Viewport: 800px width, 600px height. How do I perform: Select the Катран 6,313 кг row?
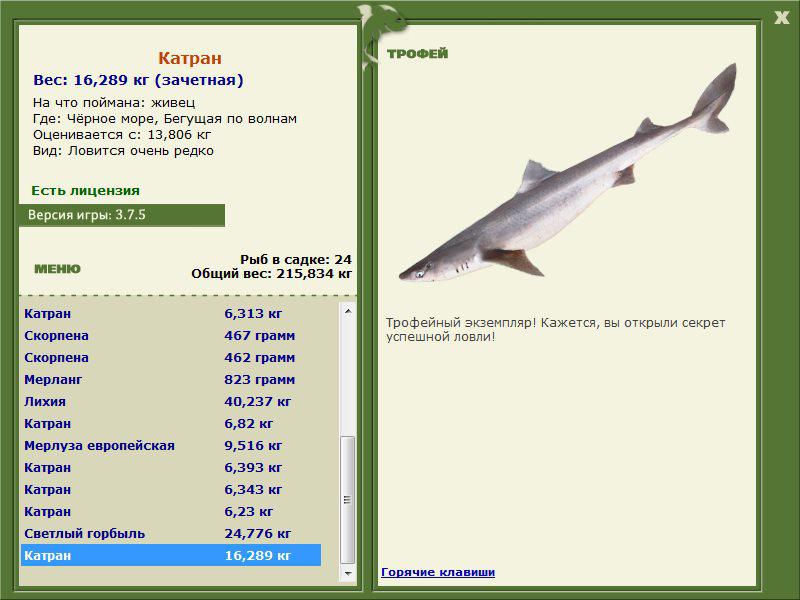[171, 314]
